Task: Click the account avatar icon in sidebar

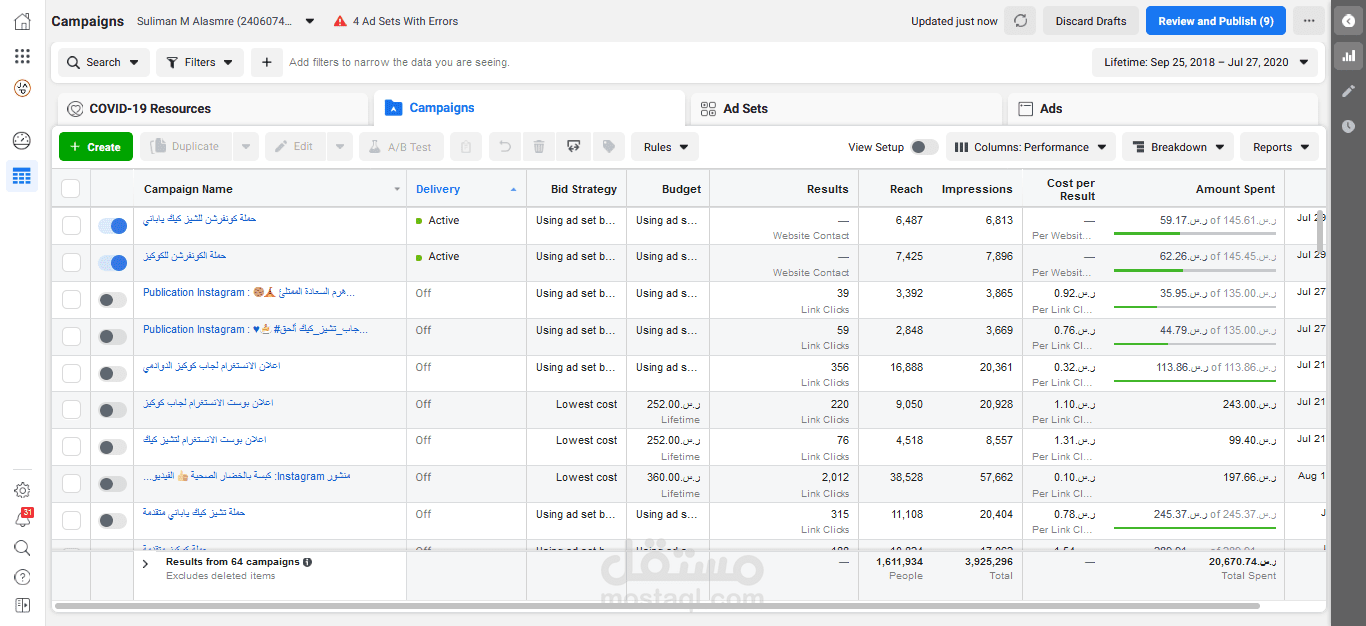Action: pos(22,88)
